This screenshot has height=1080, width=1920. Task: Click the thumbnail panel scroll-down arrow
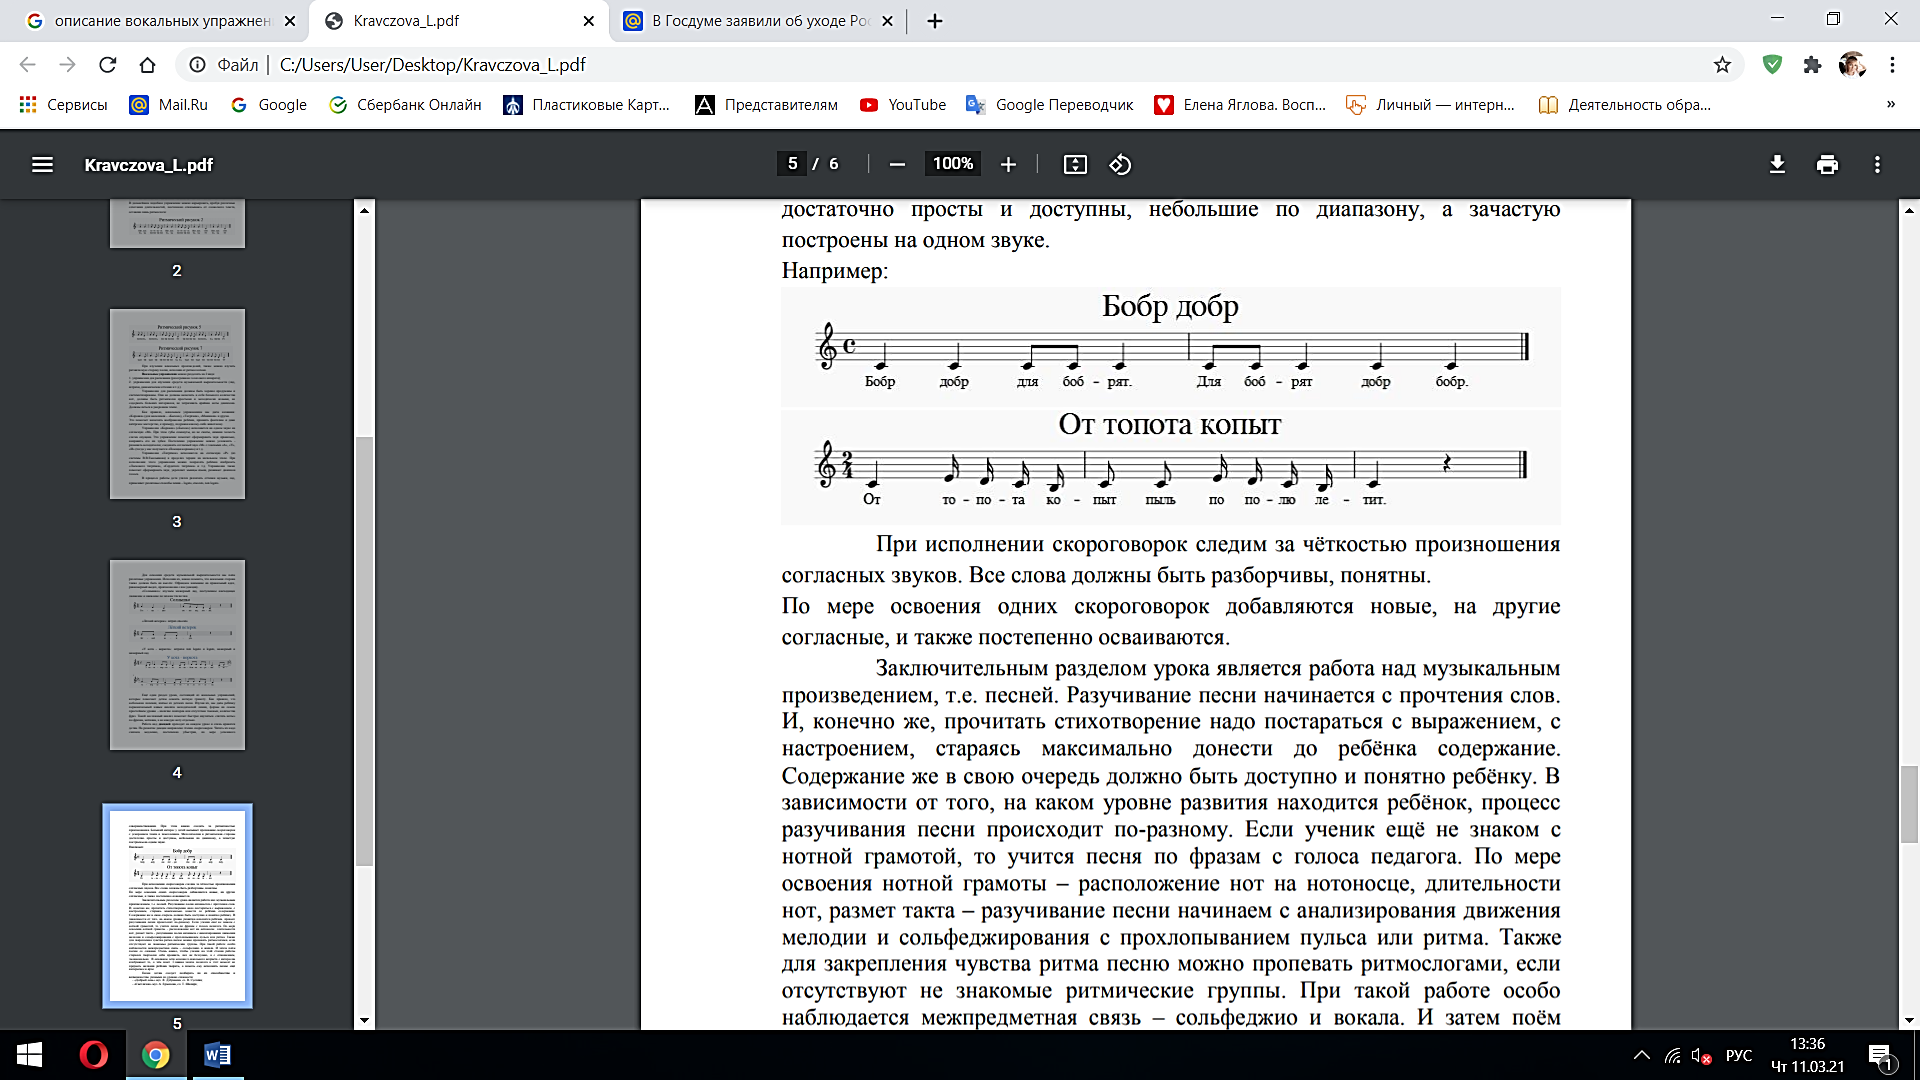click(364, 1020)
